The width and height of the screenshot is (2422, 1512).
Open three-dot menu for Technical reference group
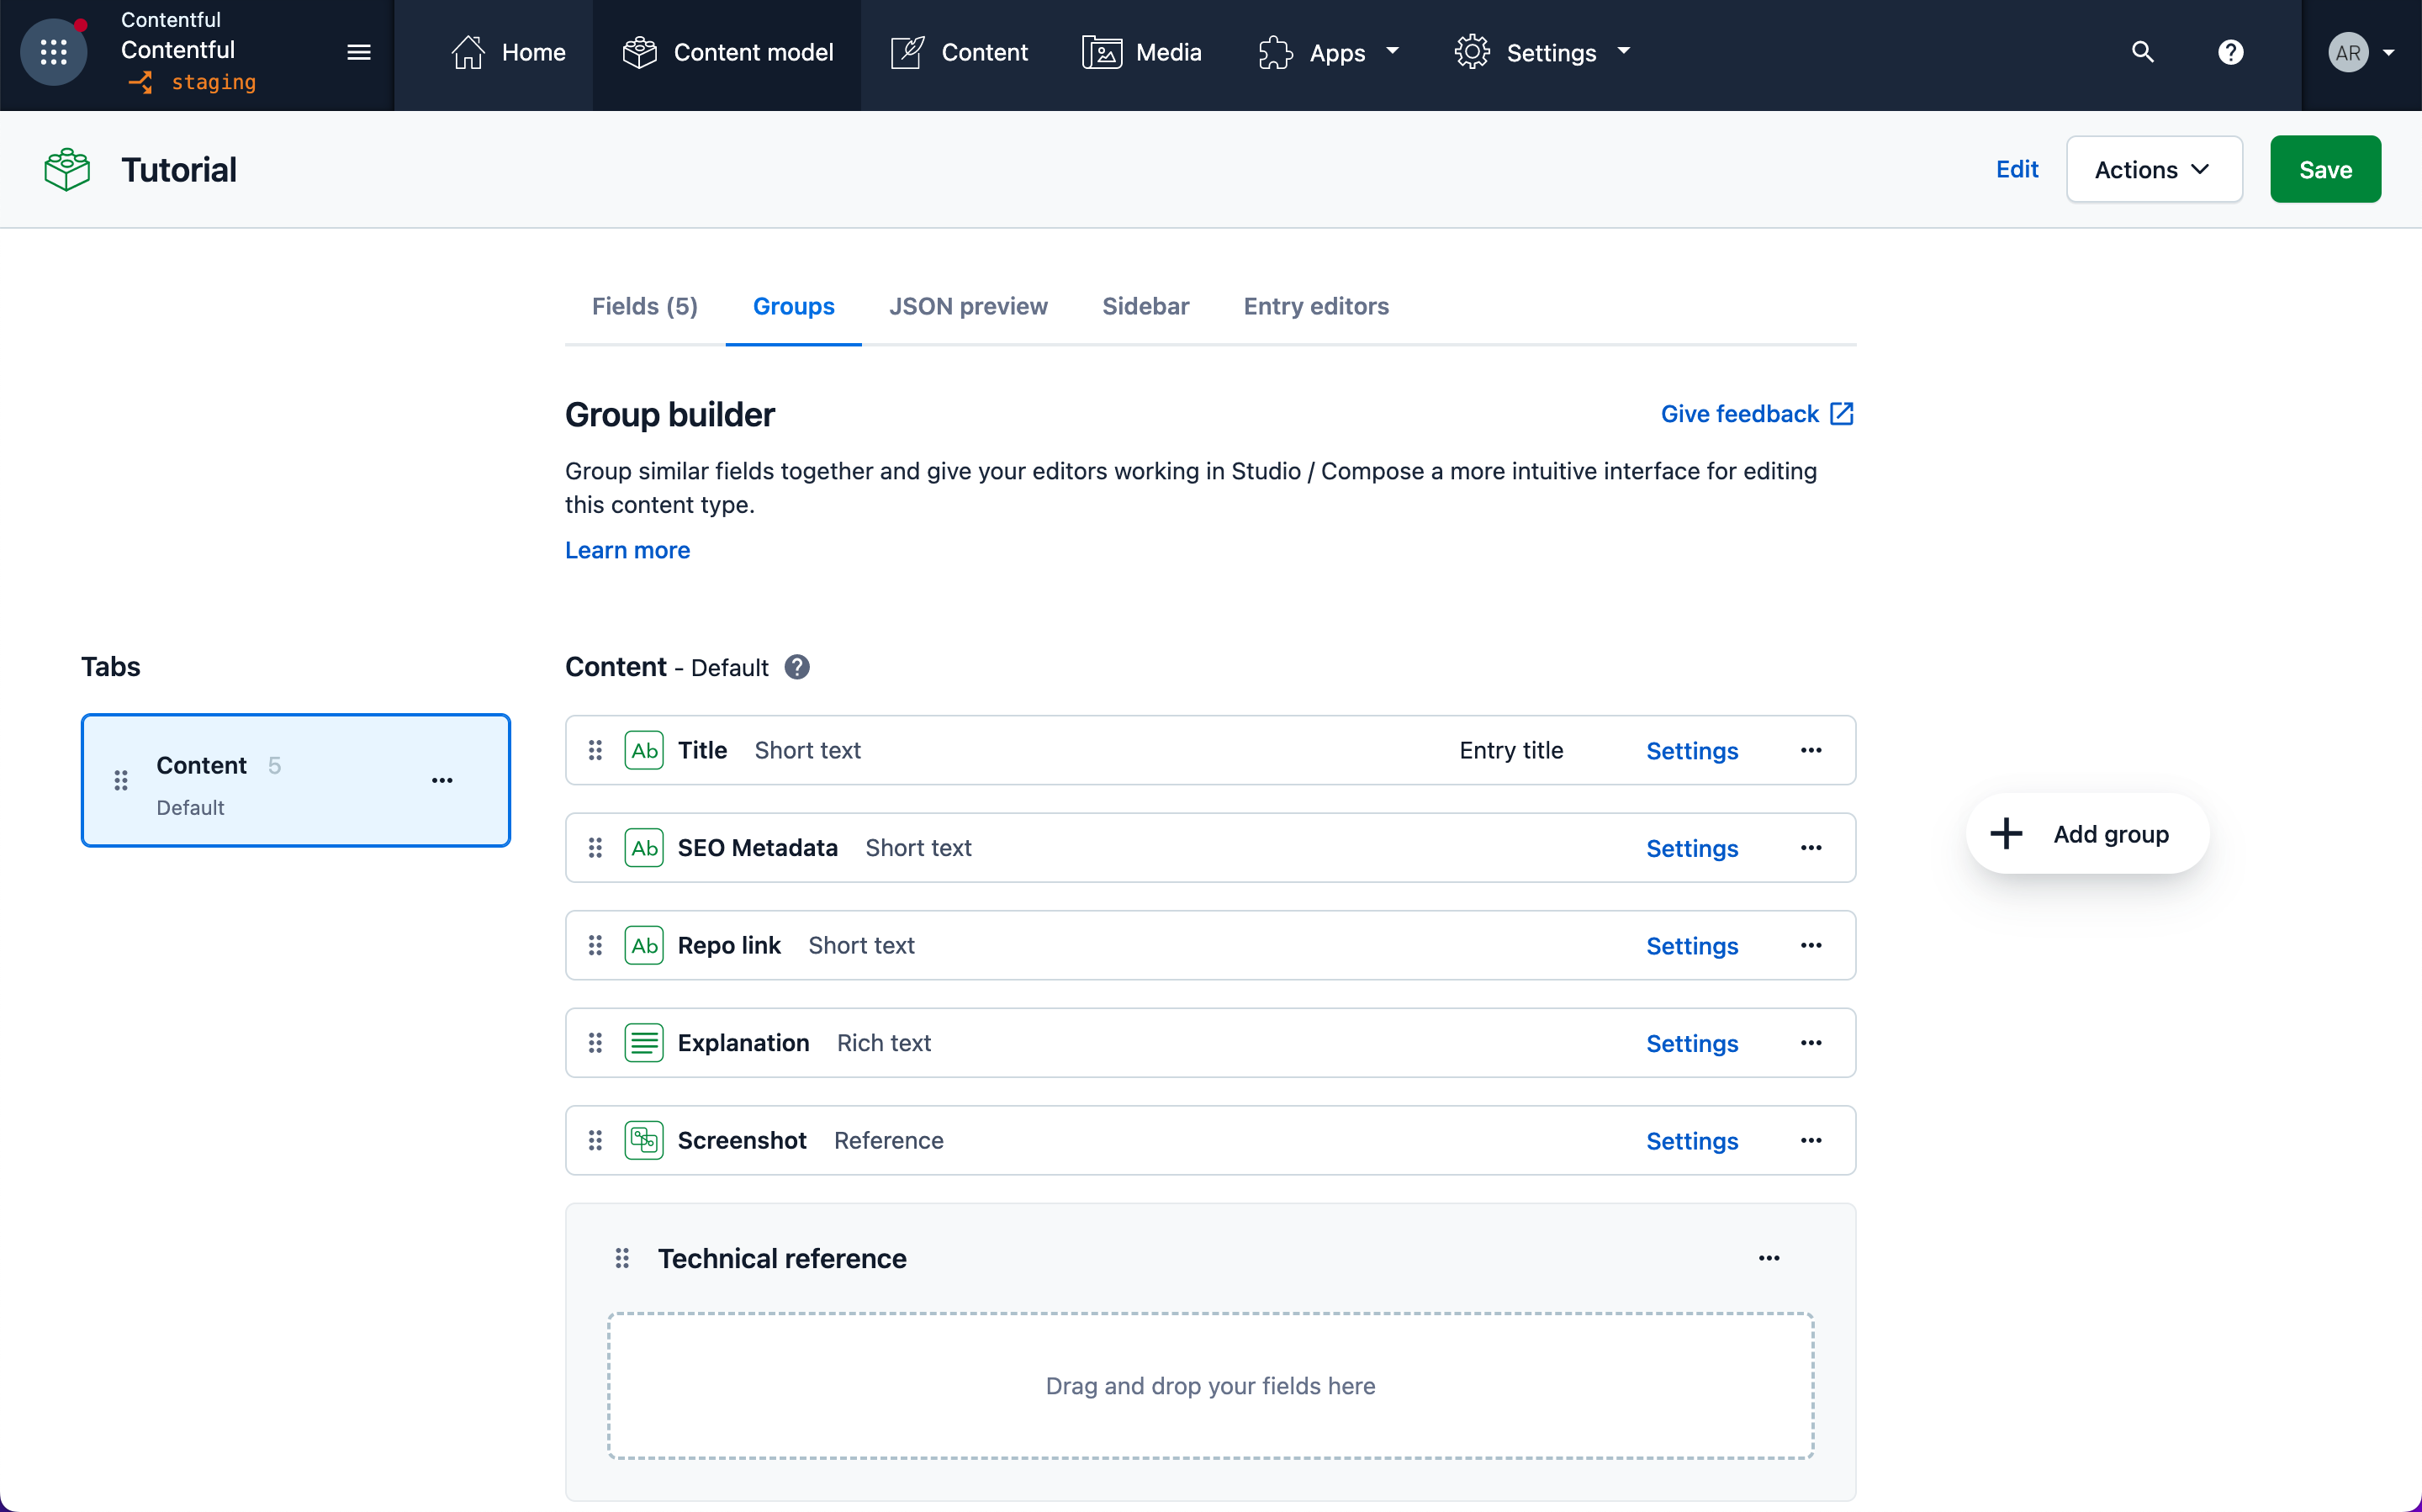click(1769, 1258)
